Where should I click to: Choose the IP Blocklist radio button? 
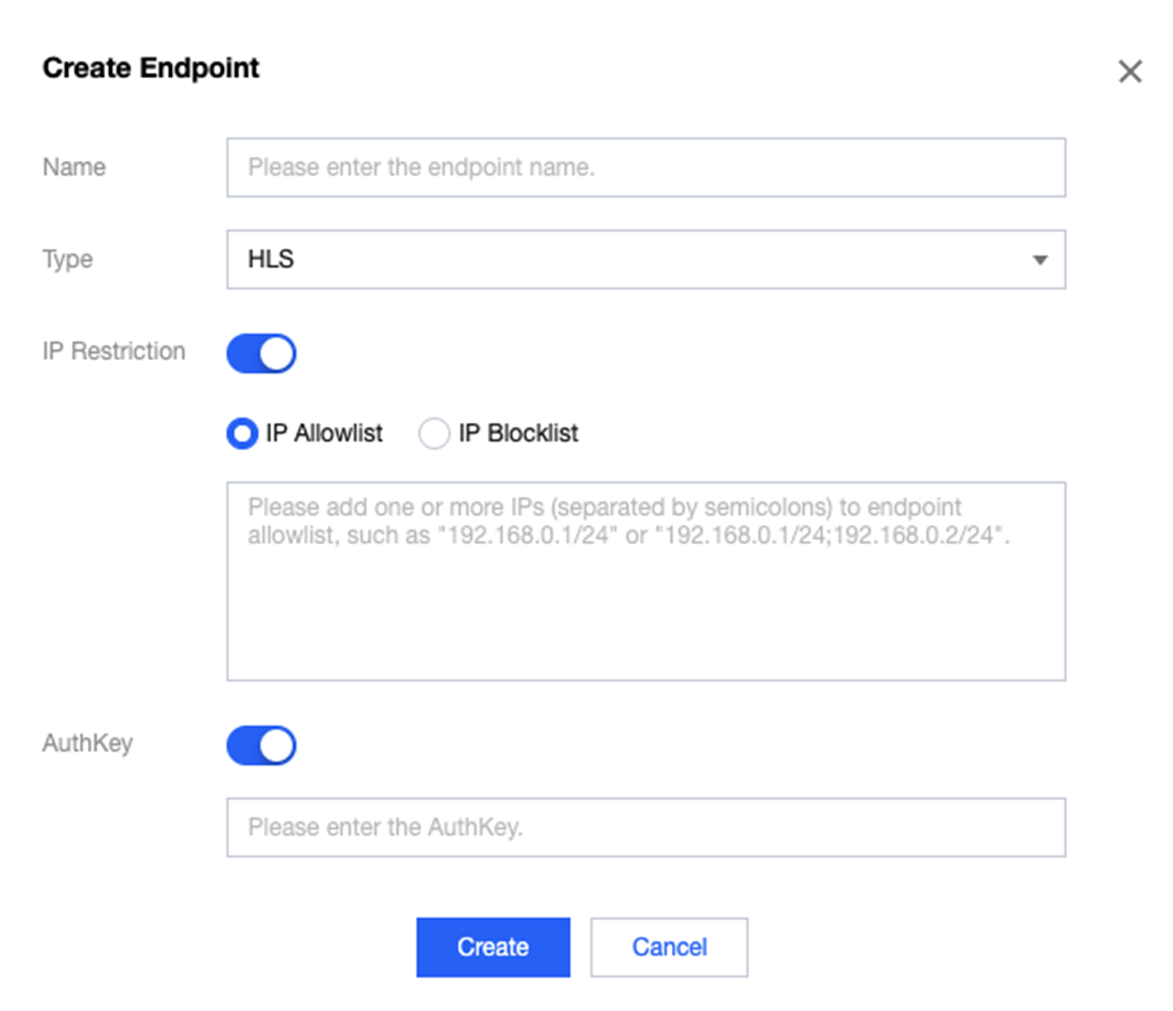coord(434,435)
